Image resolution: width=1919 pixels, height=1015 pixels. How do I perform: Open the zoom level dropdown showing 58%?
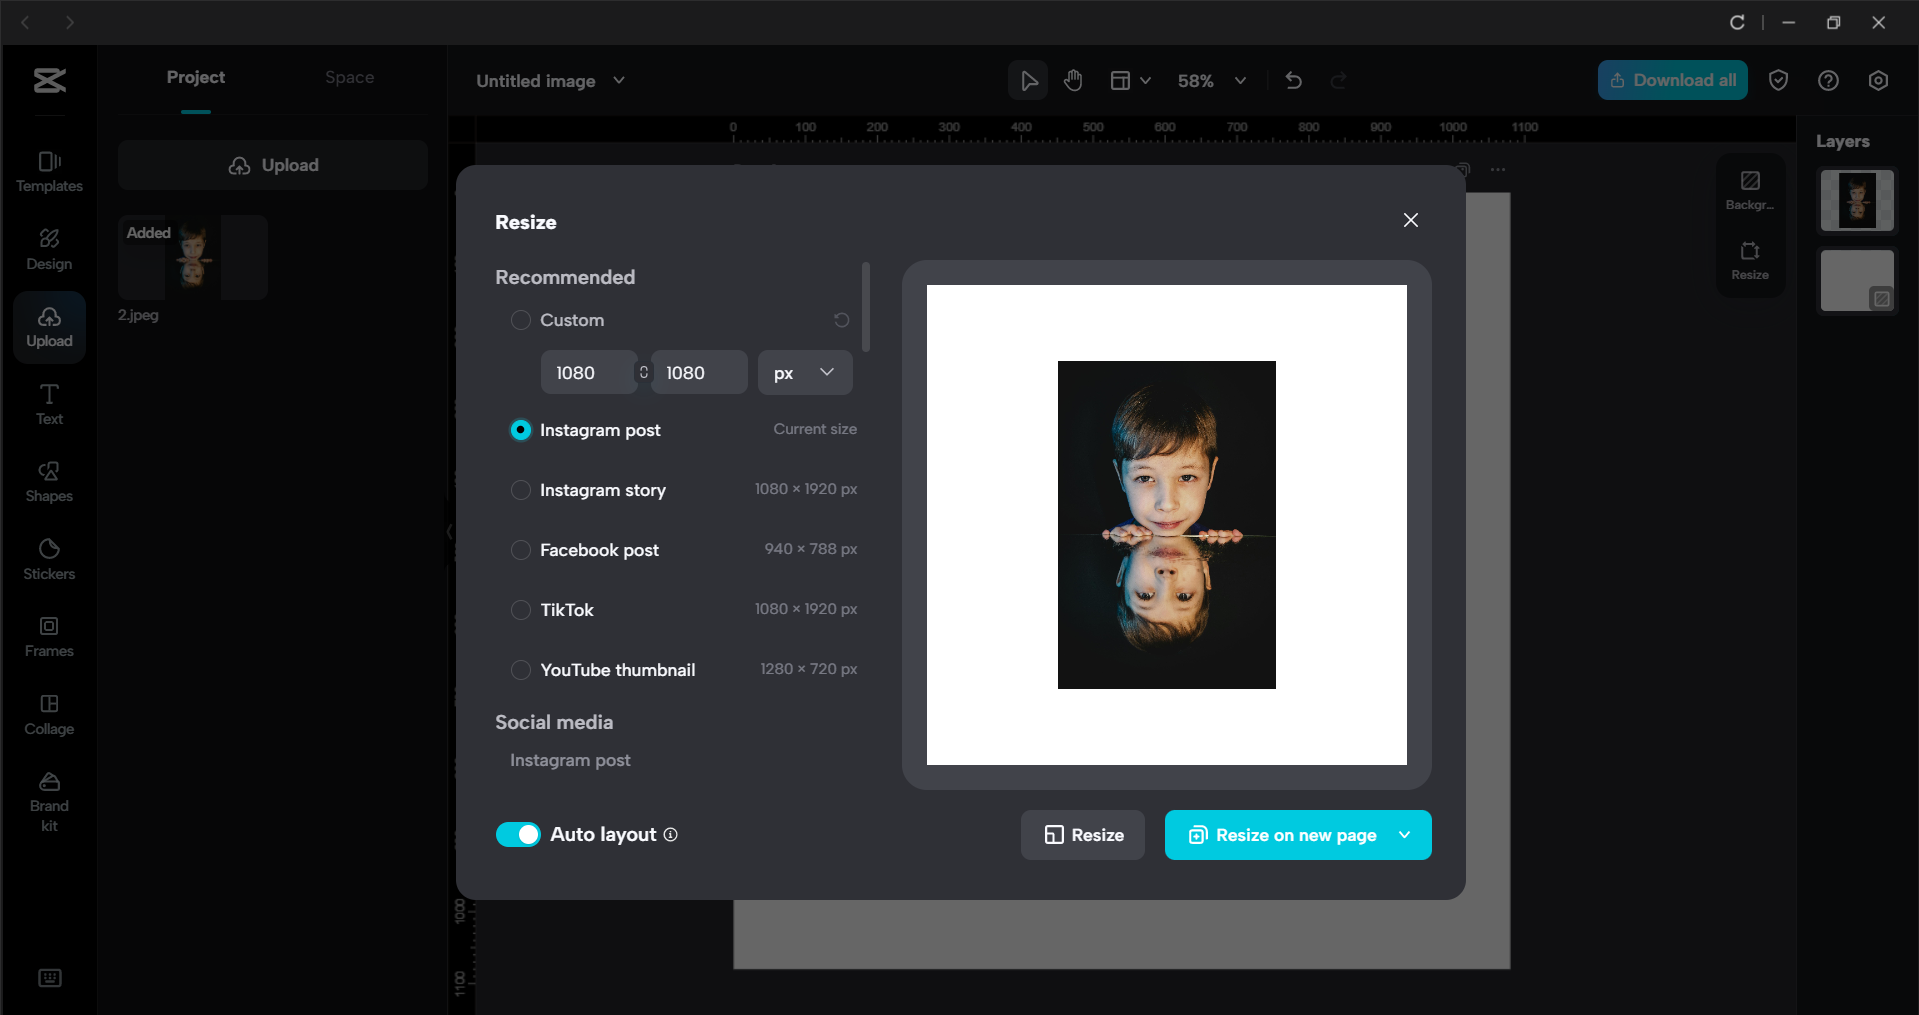tap(1212, 80)
